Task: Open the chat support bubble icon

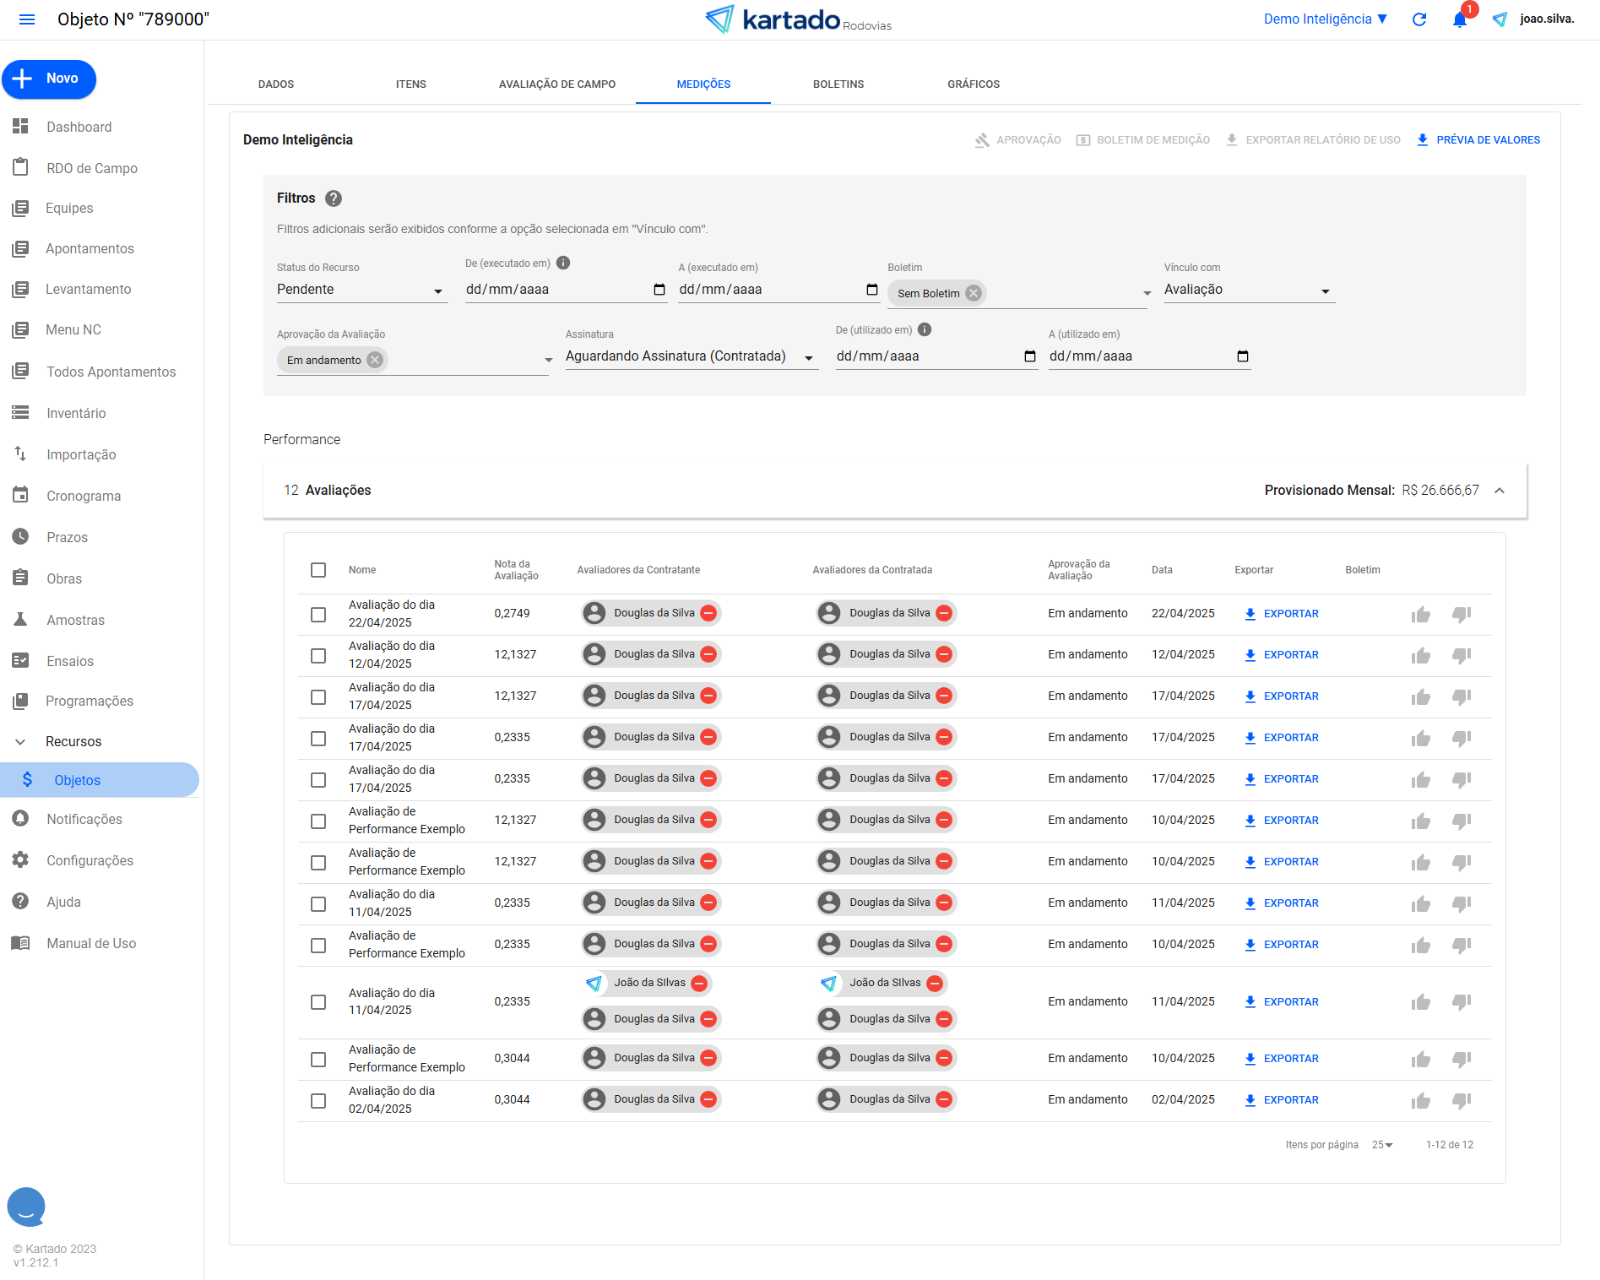Action: click(27, 1207)
